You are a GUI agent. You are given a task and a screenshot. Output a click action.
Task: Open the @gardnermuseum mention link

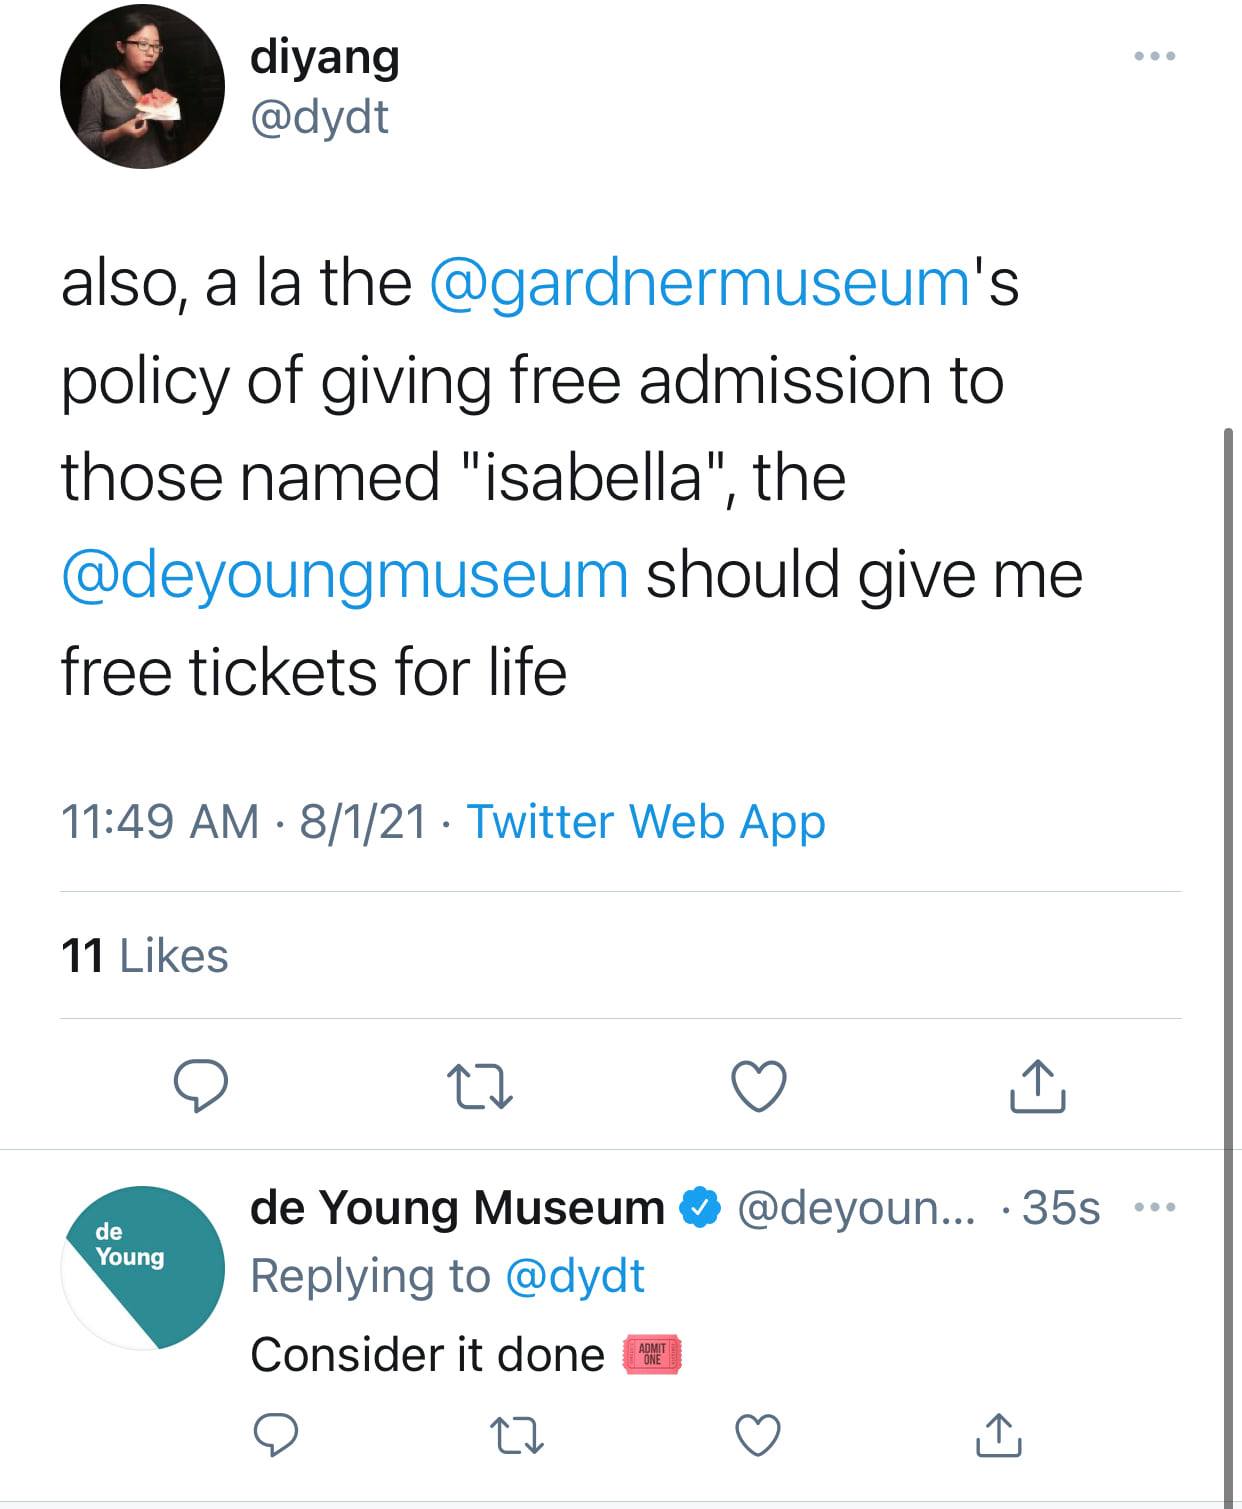tap(699, 282)
